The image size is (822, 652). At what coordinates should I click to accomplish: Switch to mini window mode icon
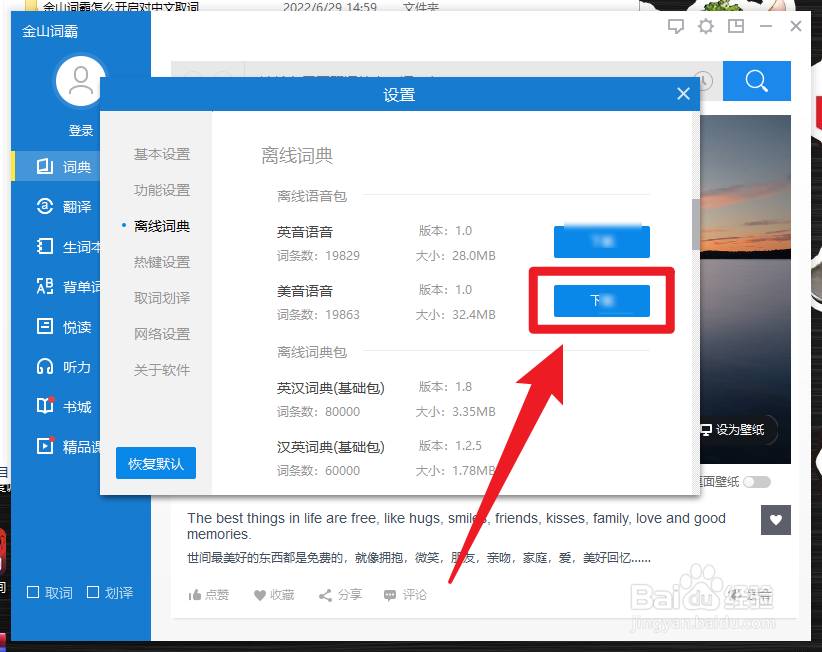736,26
